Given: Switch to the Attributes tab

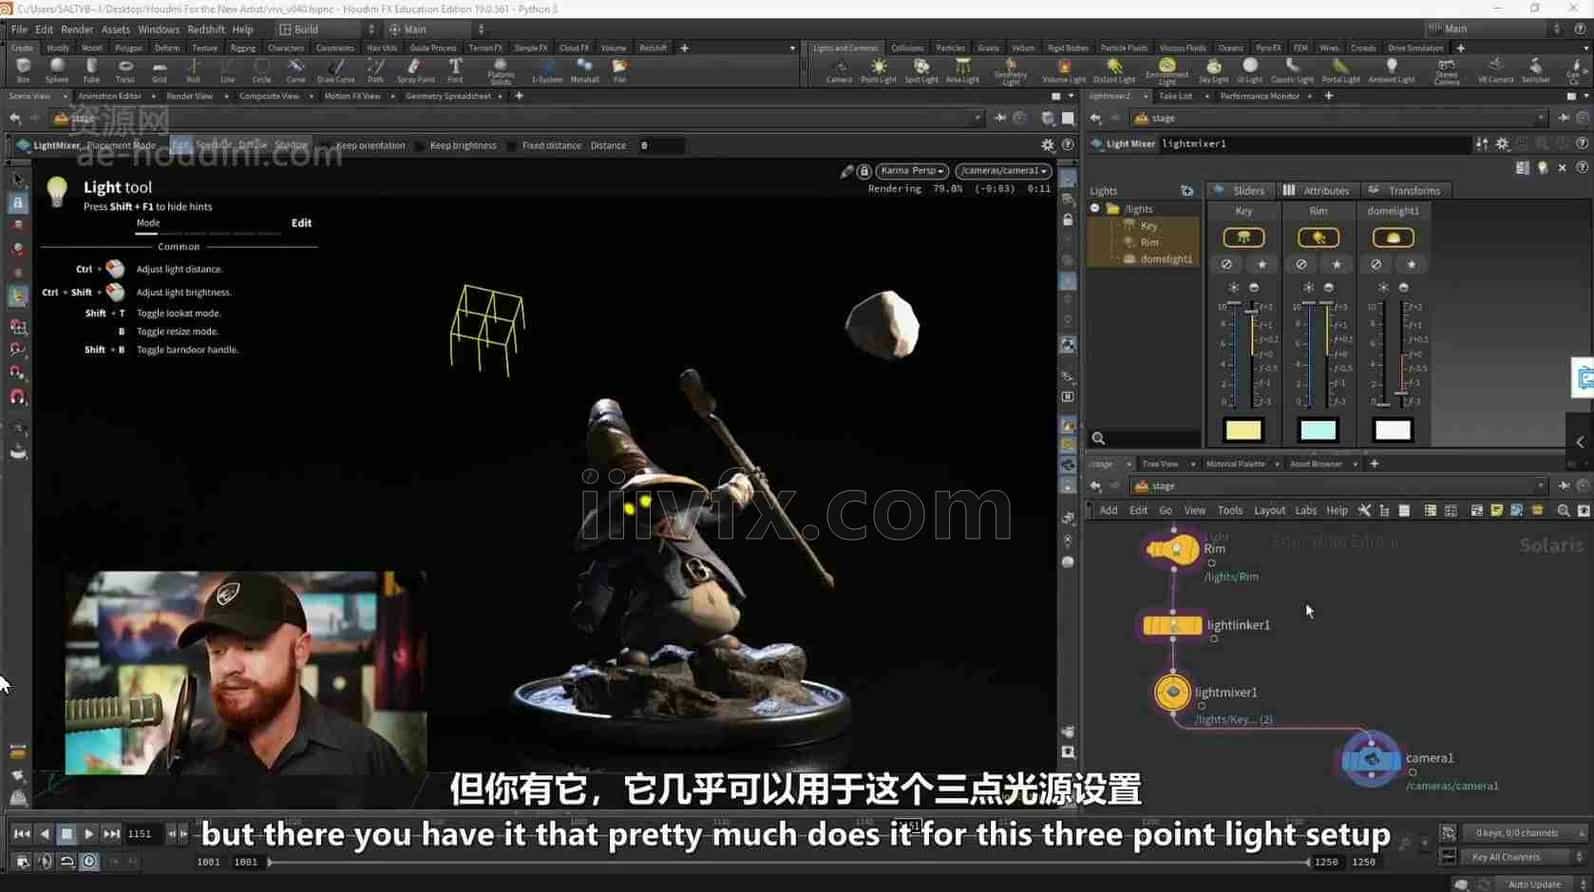Looking at the screenshot, I should coord(1317,190).
